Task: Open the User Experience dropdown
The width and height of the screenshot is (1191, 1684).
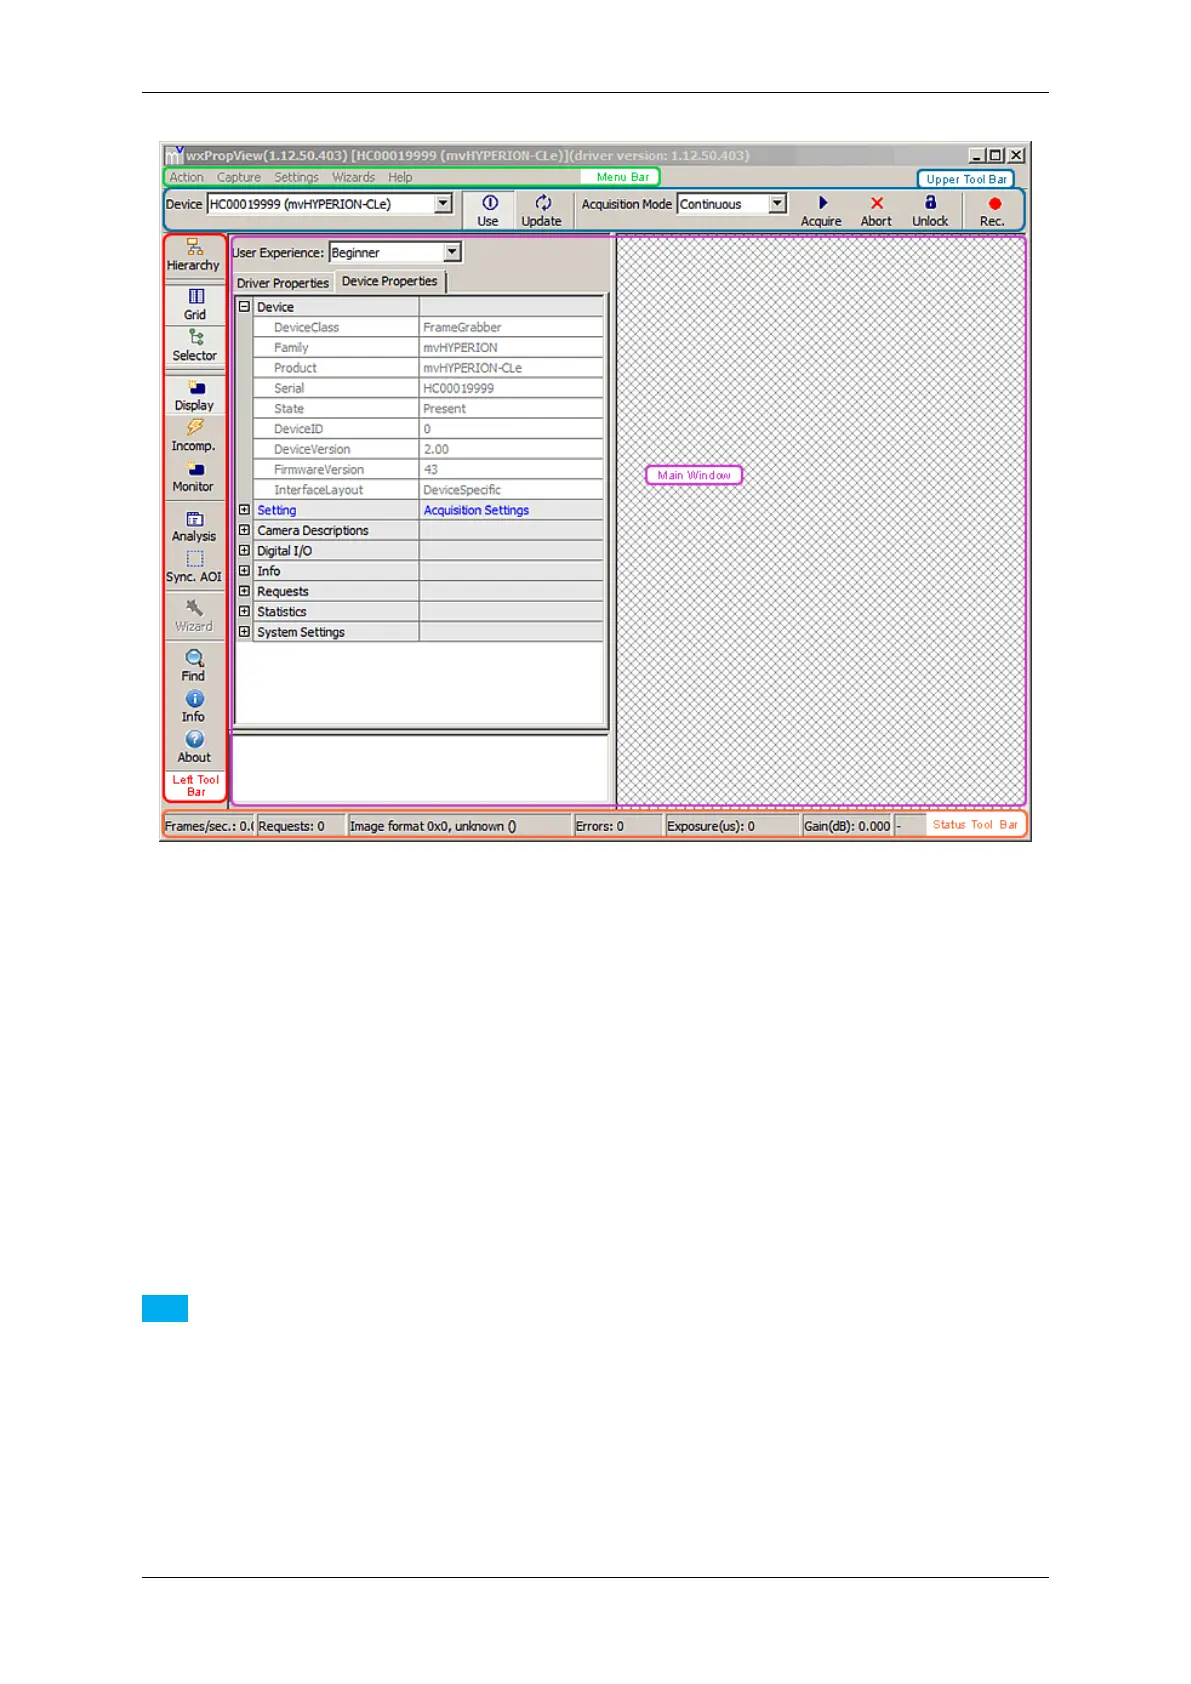Action: 452,253
